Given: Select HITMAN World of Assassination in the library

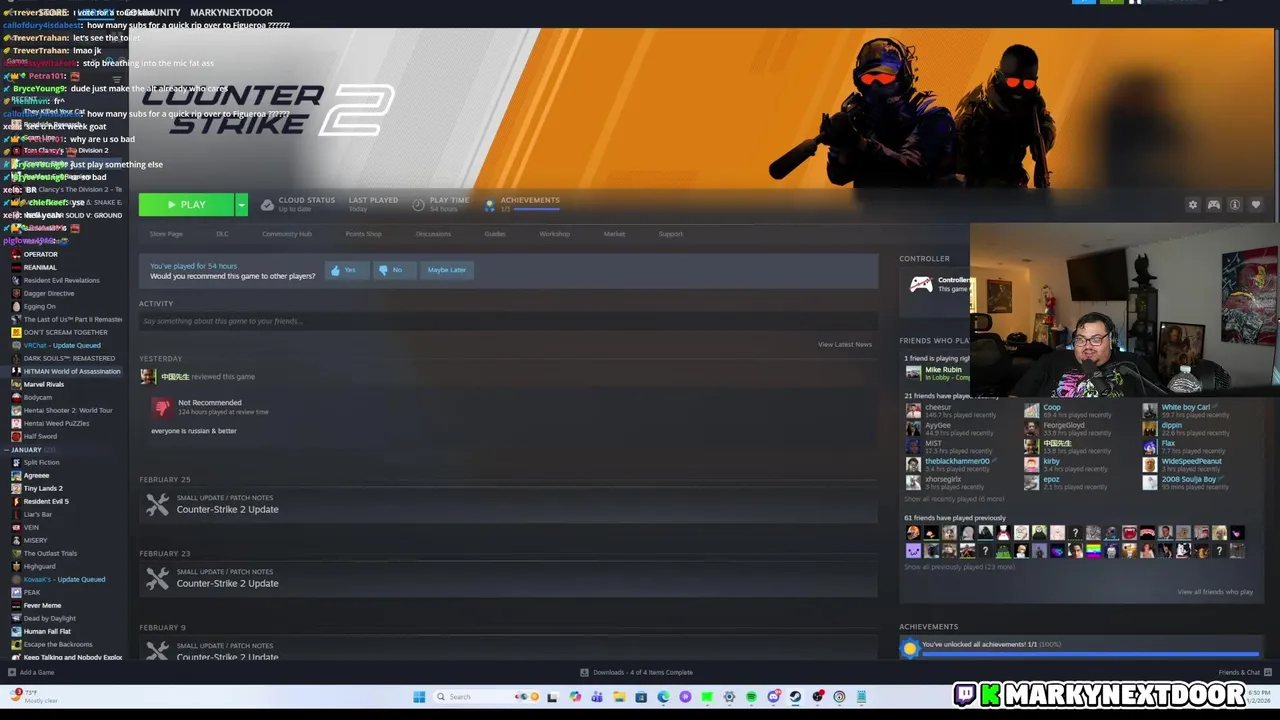Looking at the screenshot, I should click(65, 371).
